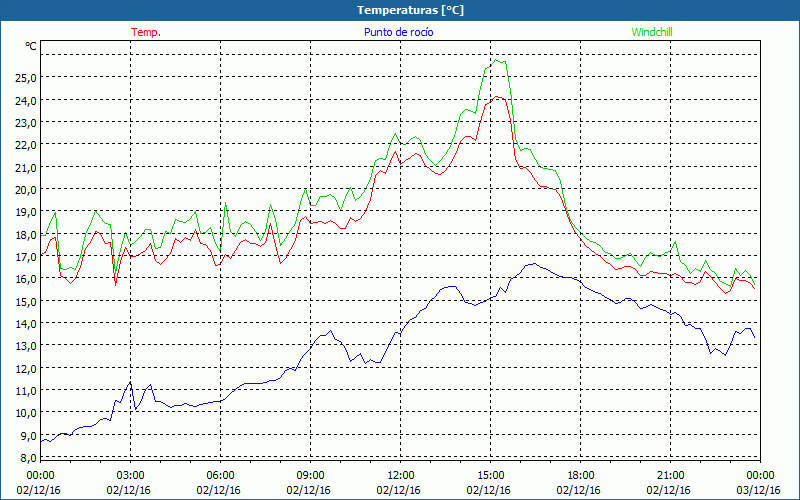The image size is (800, 500).
Task: Click the 9,0 y-axis value
Action: pyautogui.click(x=28, y=435)
